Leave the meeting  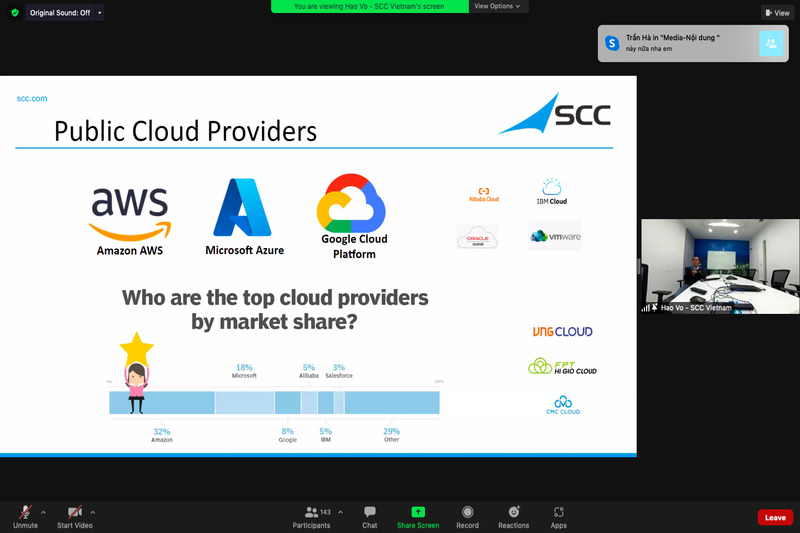[x=775, y=517]
